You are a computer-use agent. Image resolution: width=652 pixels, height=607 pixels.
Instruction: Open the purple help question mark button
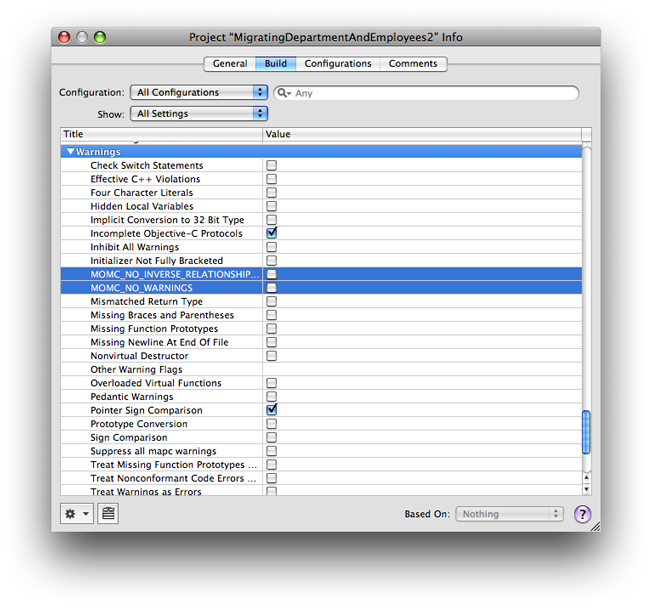[x=582, y=514]
